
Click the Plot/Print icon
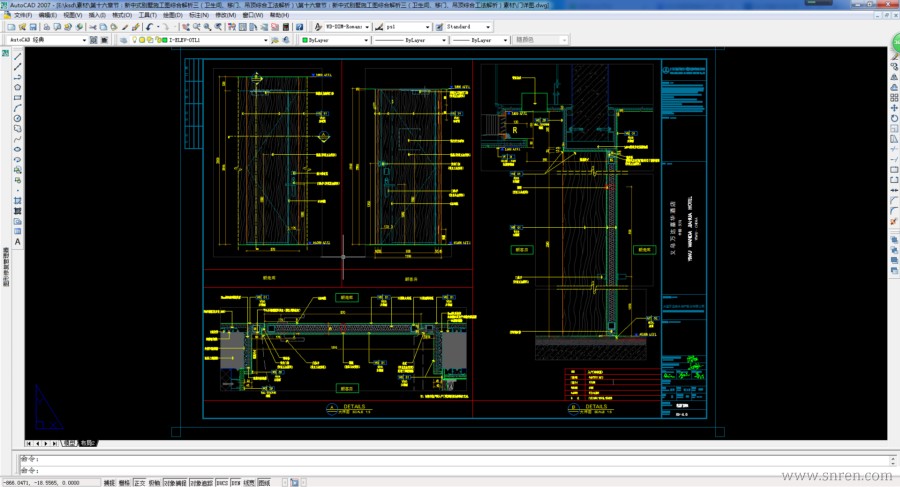tap(46, 27)
